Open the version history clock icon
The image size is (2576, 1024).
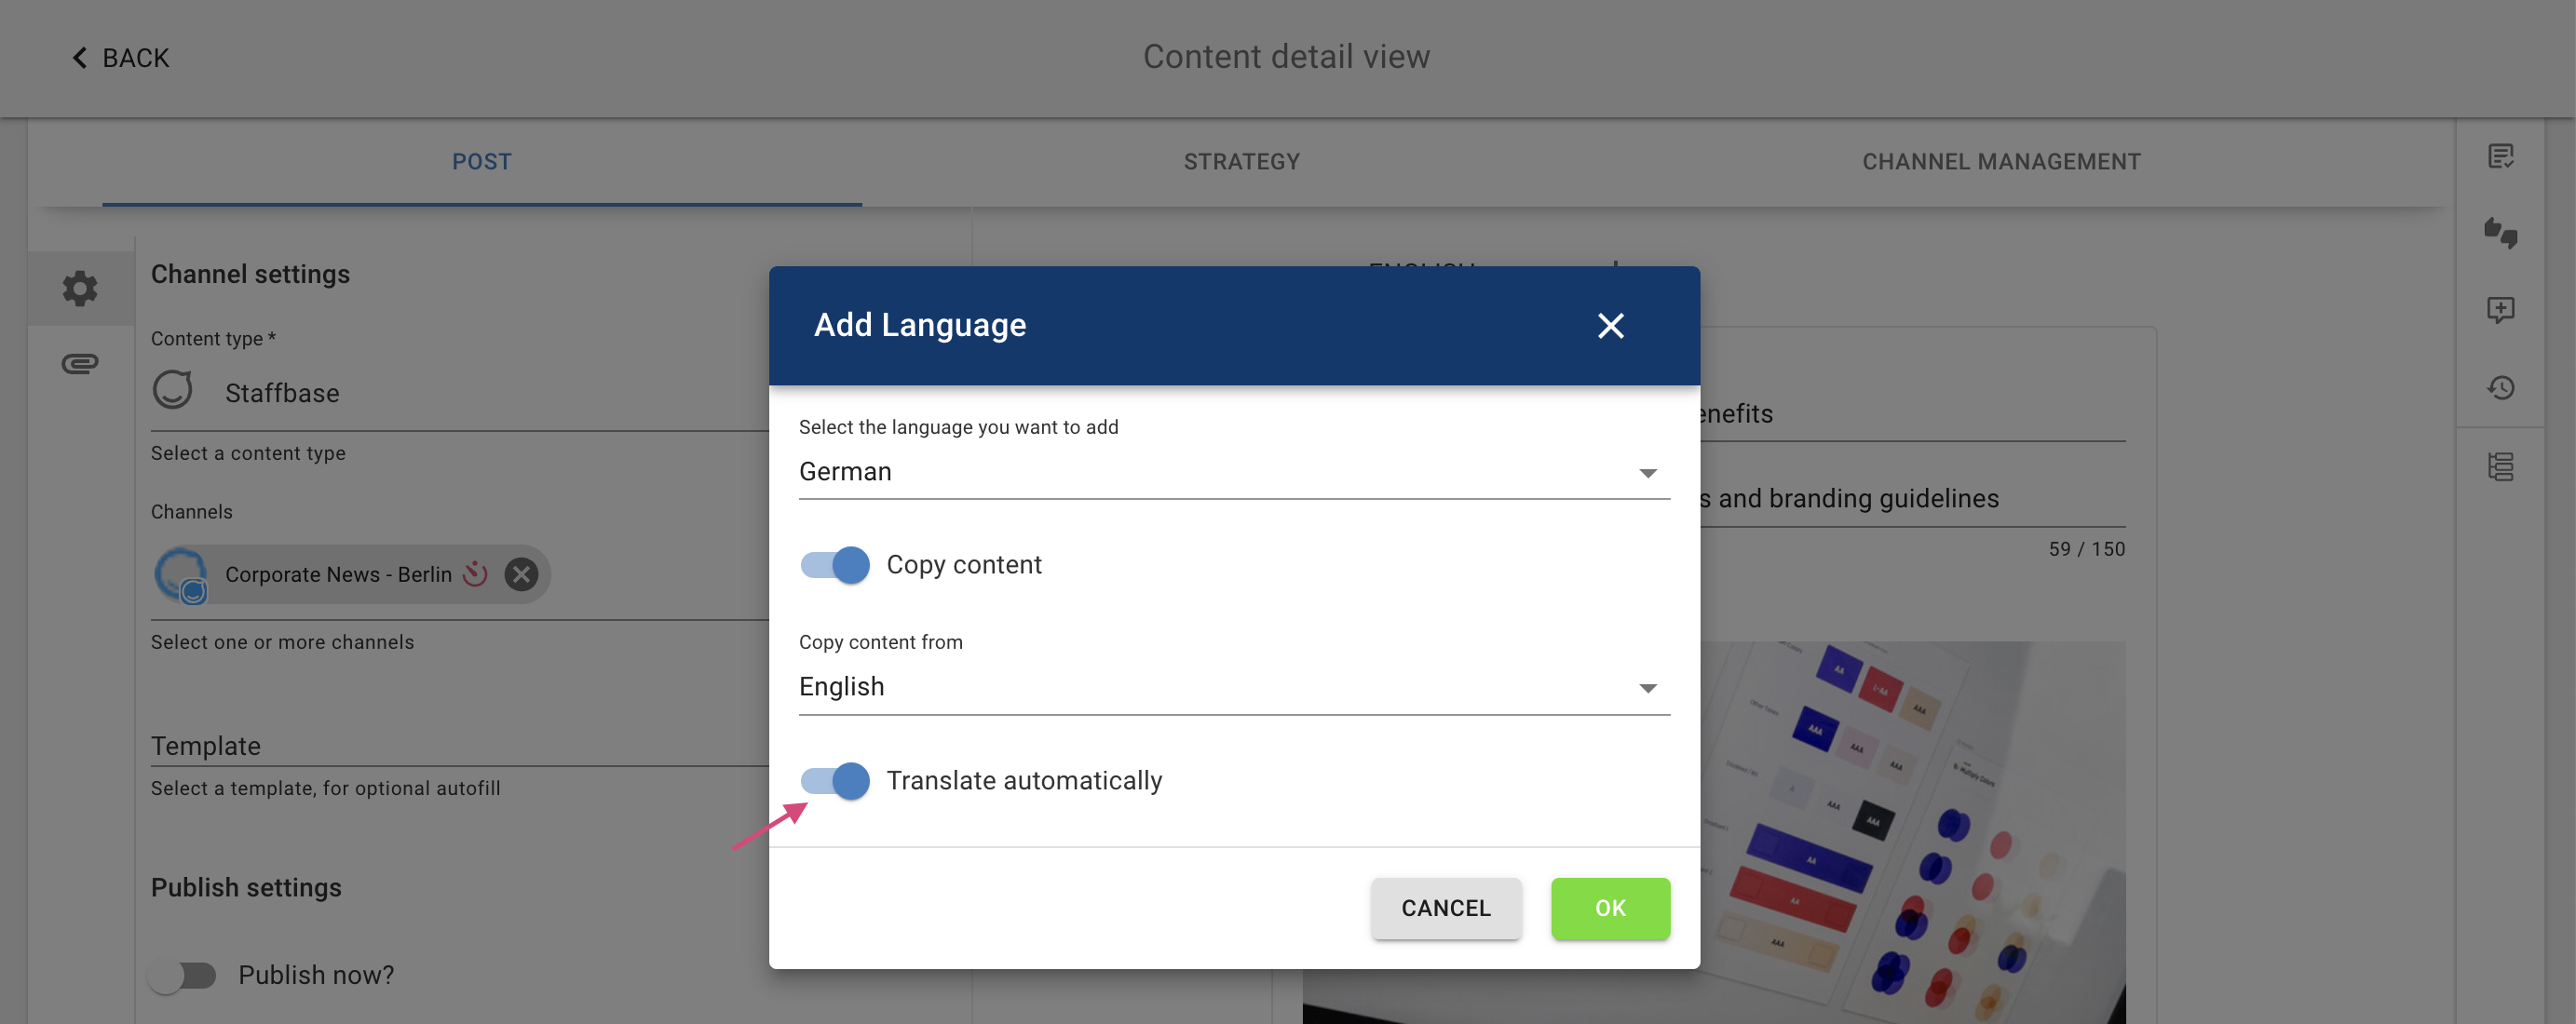2501,388
